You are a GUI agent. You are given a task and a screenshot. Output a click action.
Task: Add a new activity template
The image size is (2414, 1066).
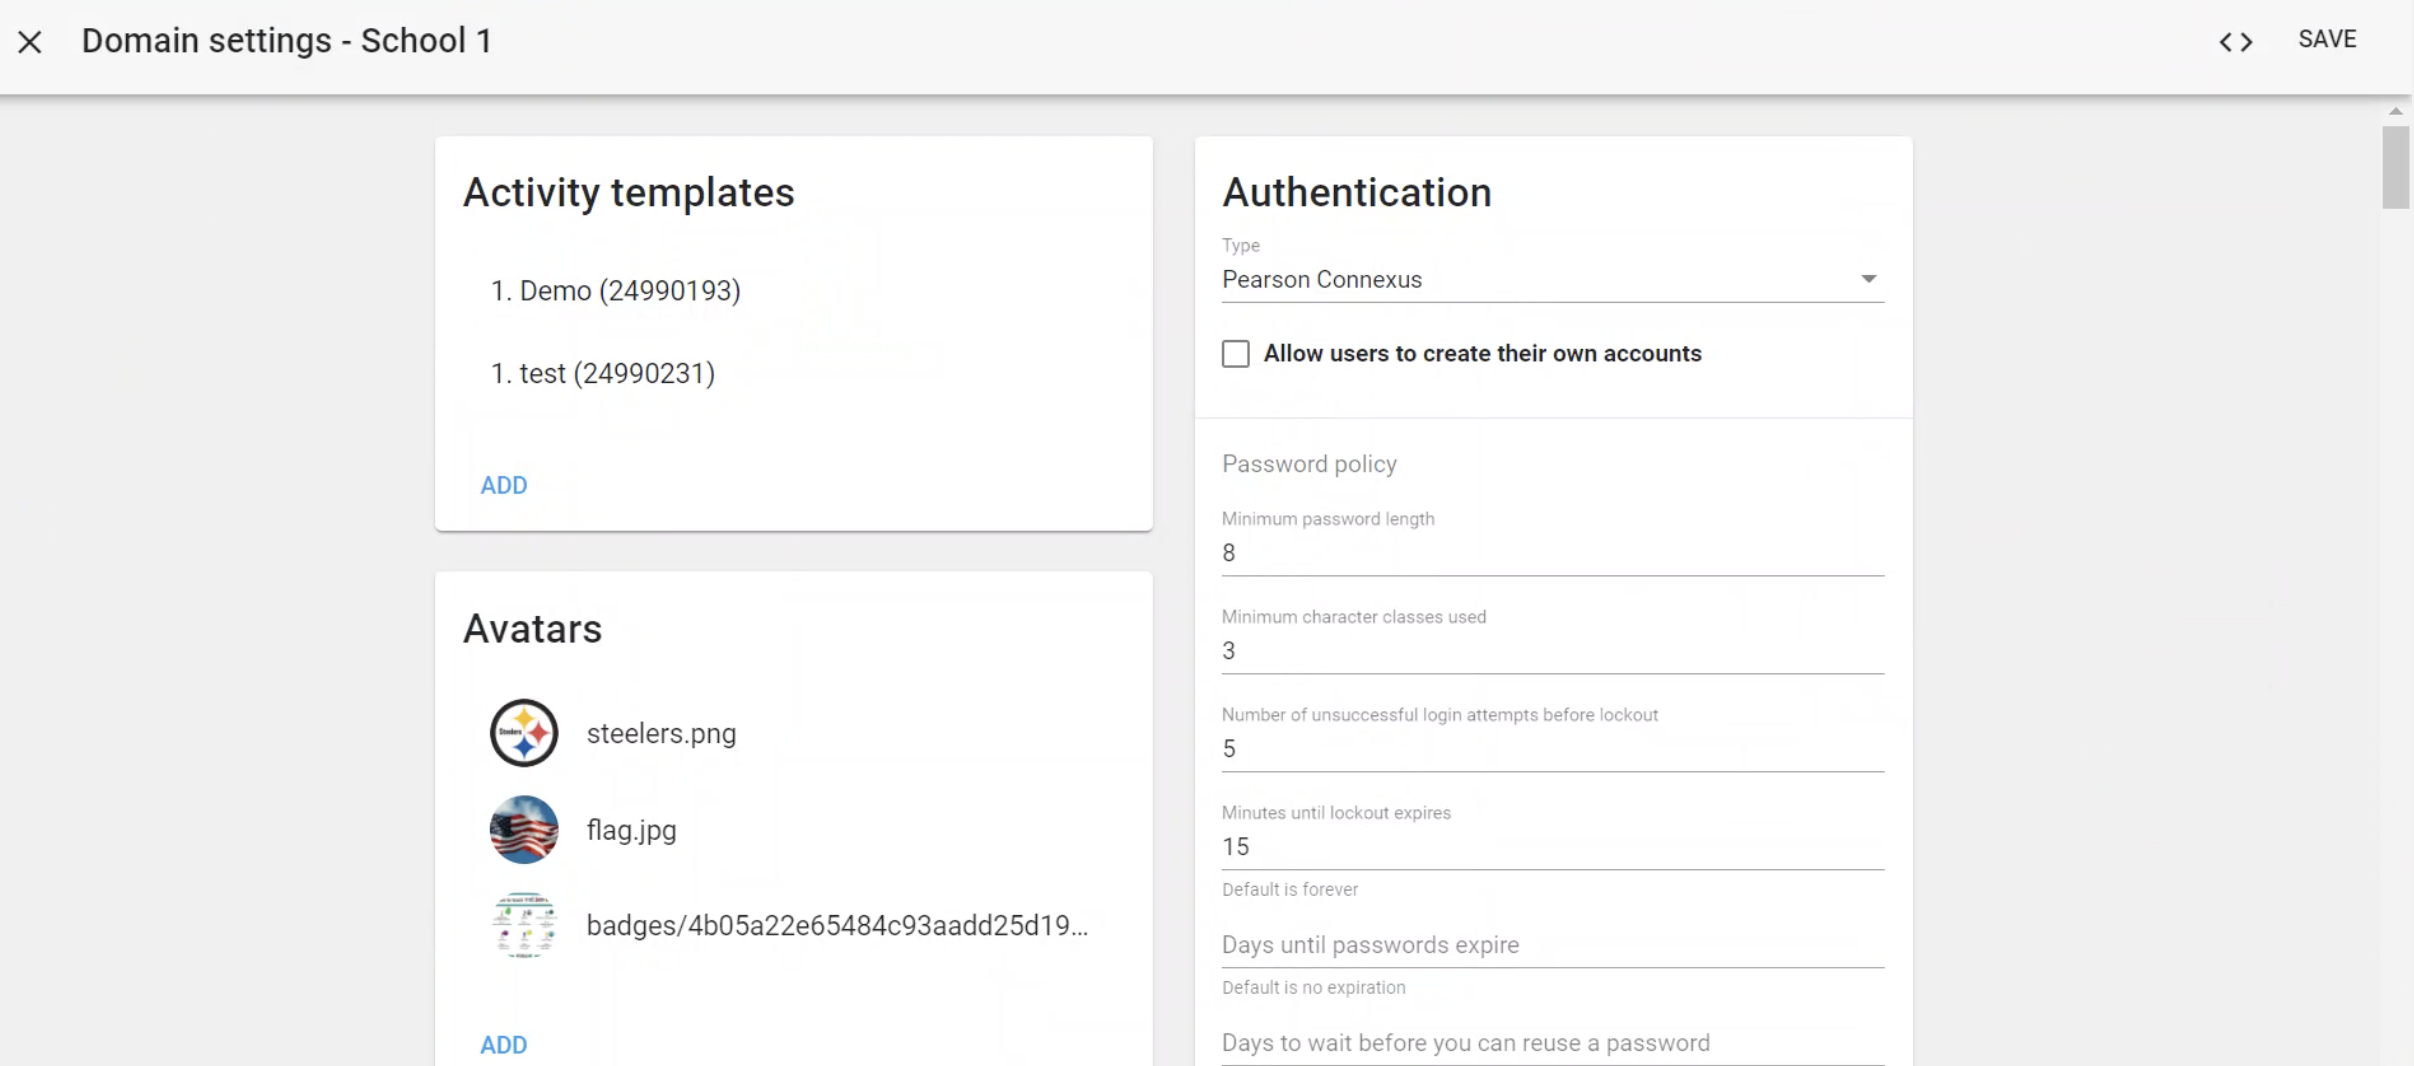504,485
